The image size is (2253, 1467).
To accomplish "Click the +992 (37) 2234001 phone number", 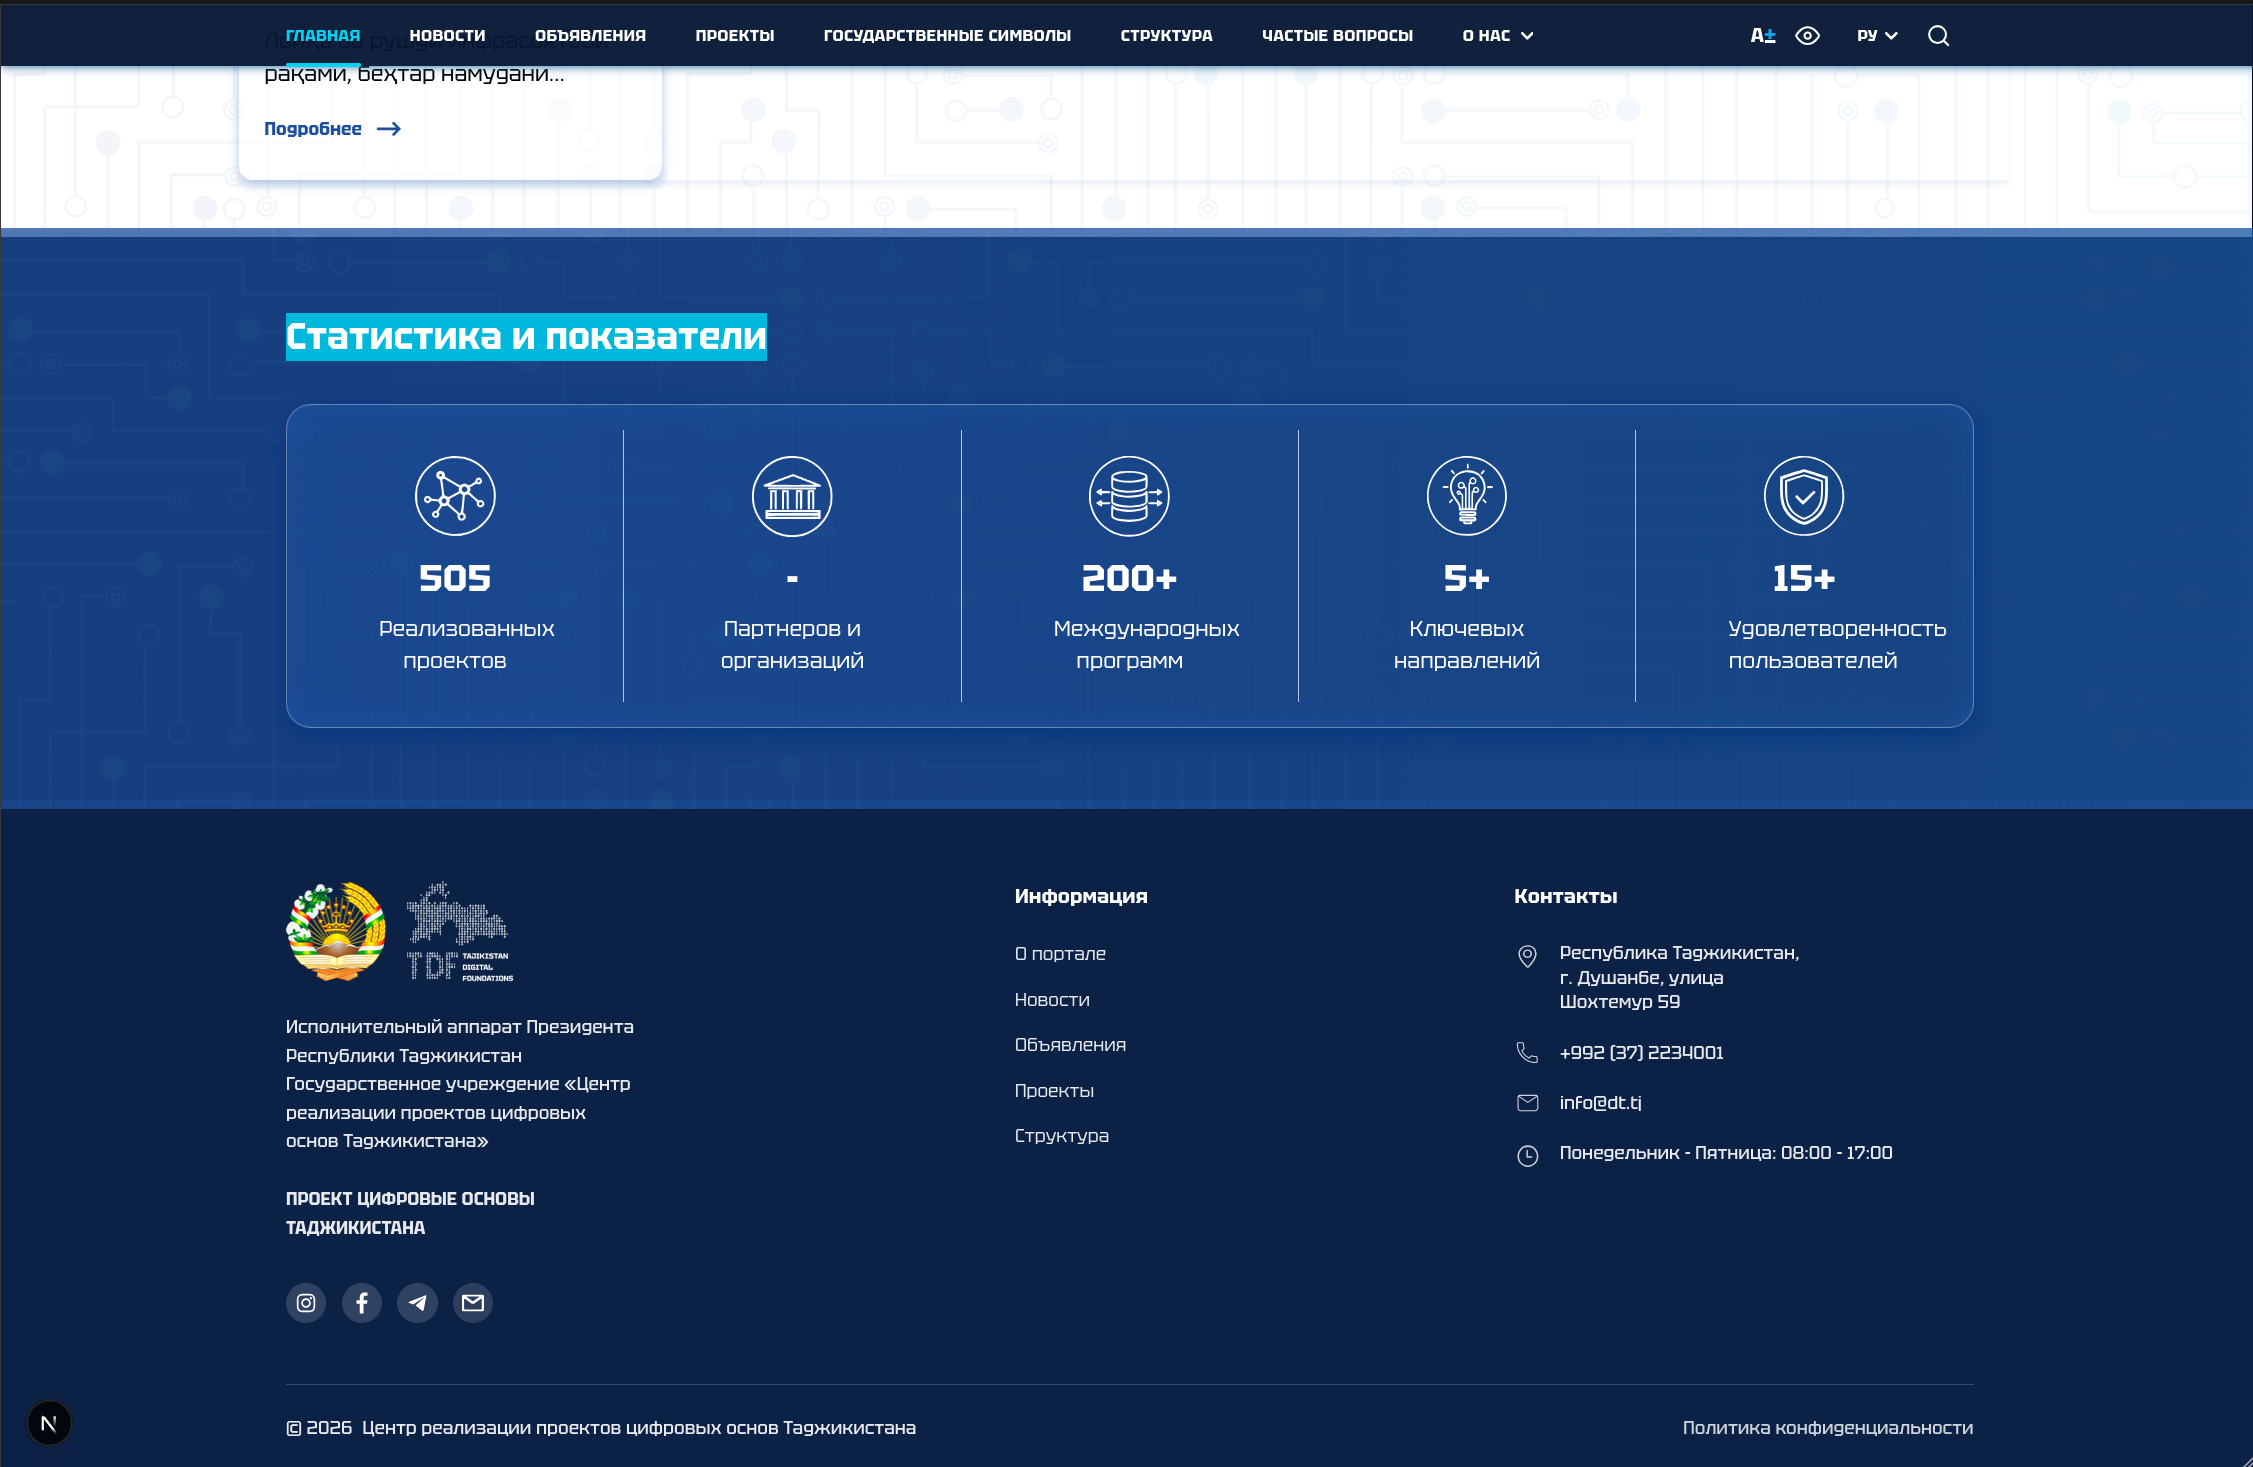I will pos(1641,1053).
